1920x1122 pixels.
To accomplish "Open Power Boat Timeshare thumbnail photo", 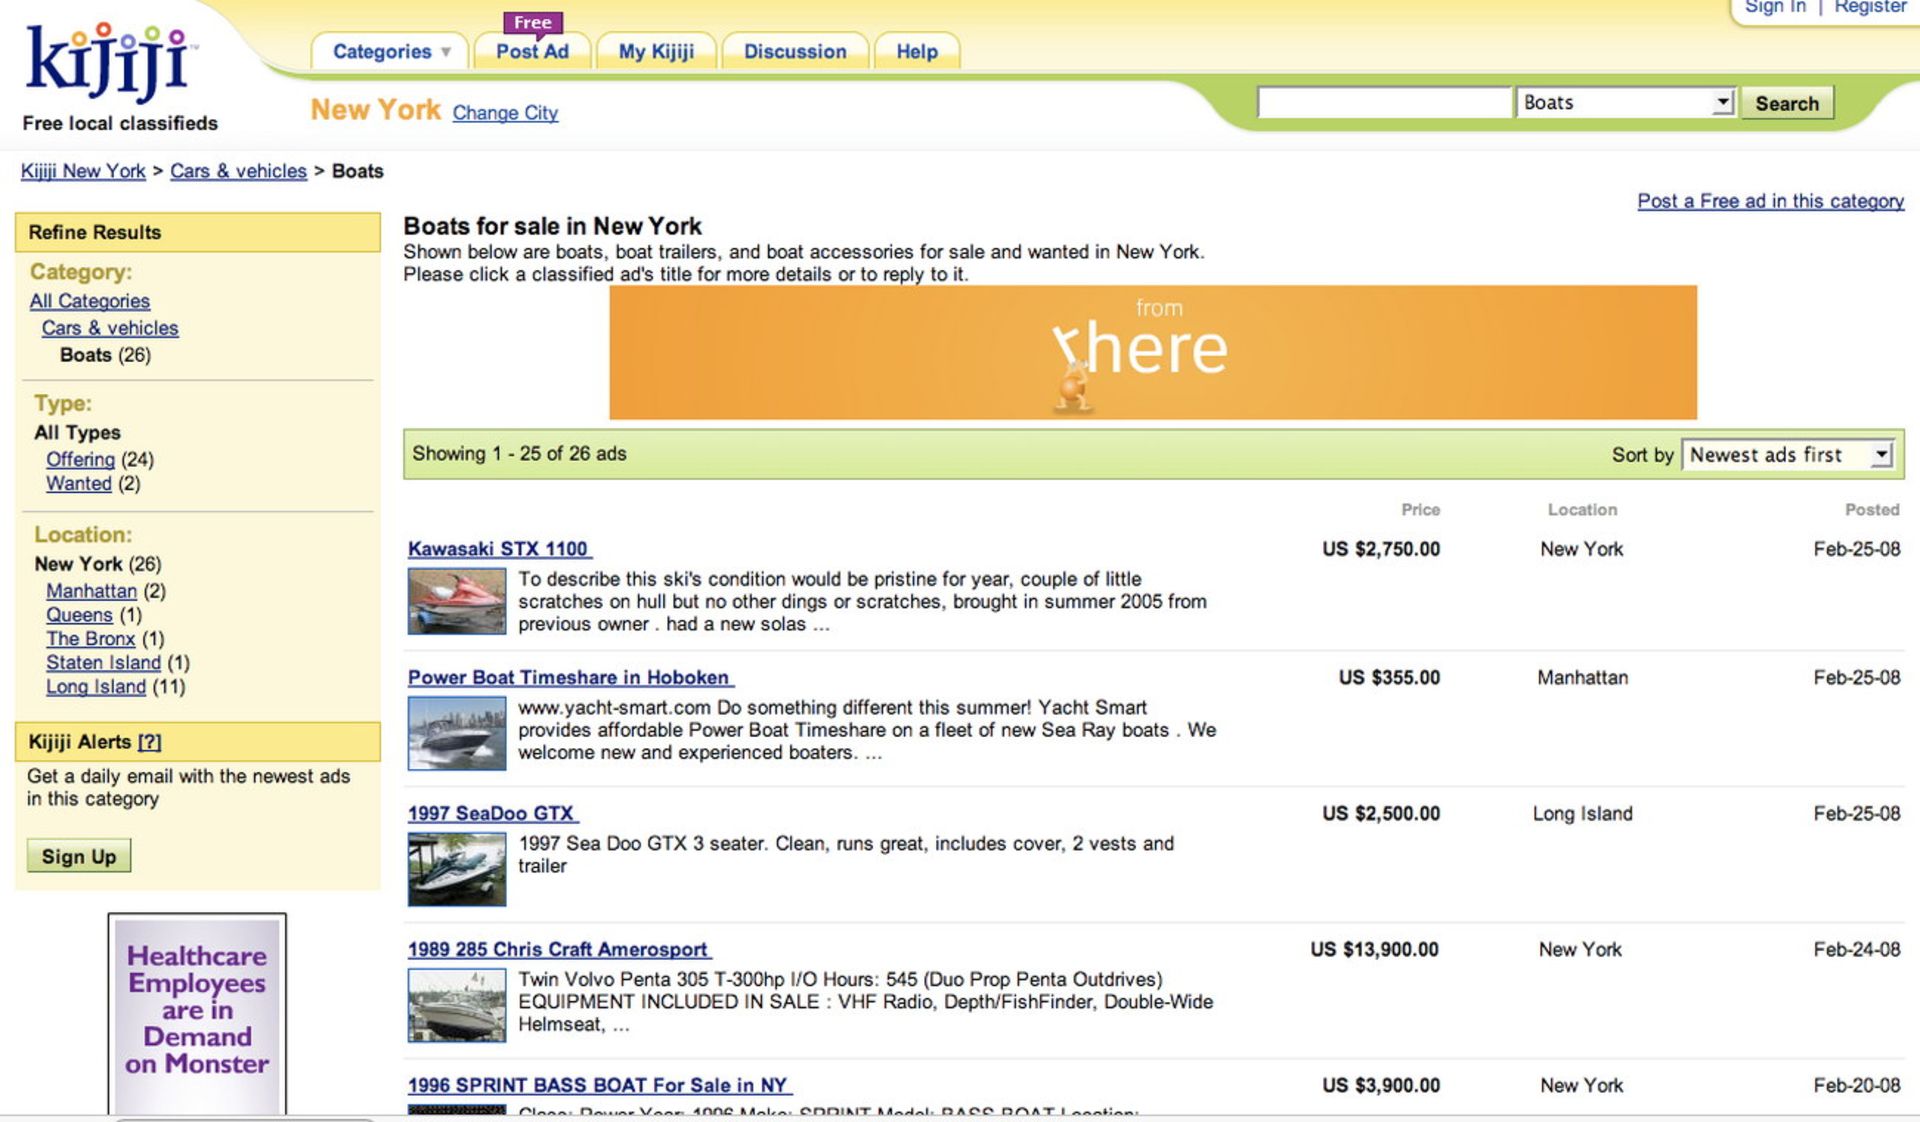I will [x=457, y=733].
